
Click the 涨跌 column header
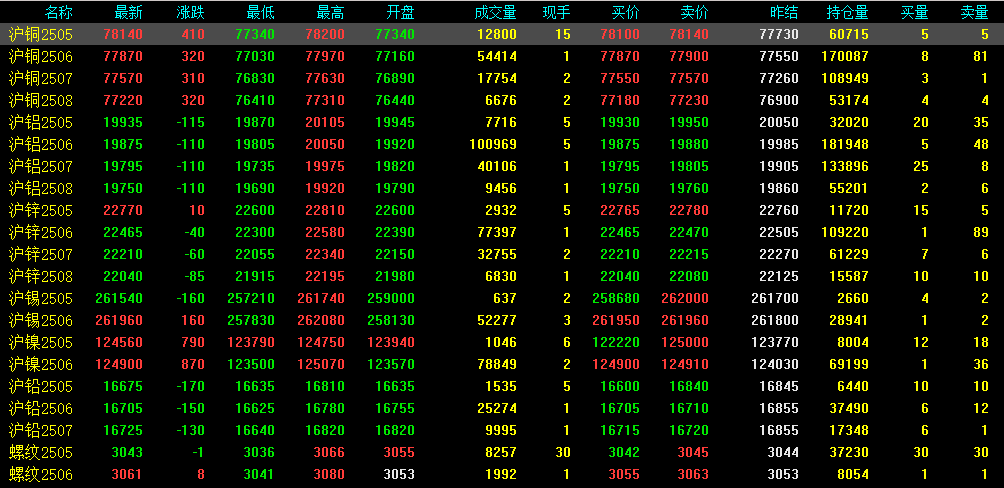[191, 12]
